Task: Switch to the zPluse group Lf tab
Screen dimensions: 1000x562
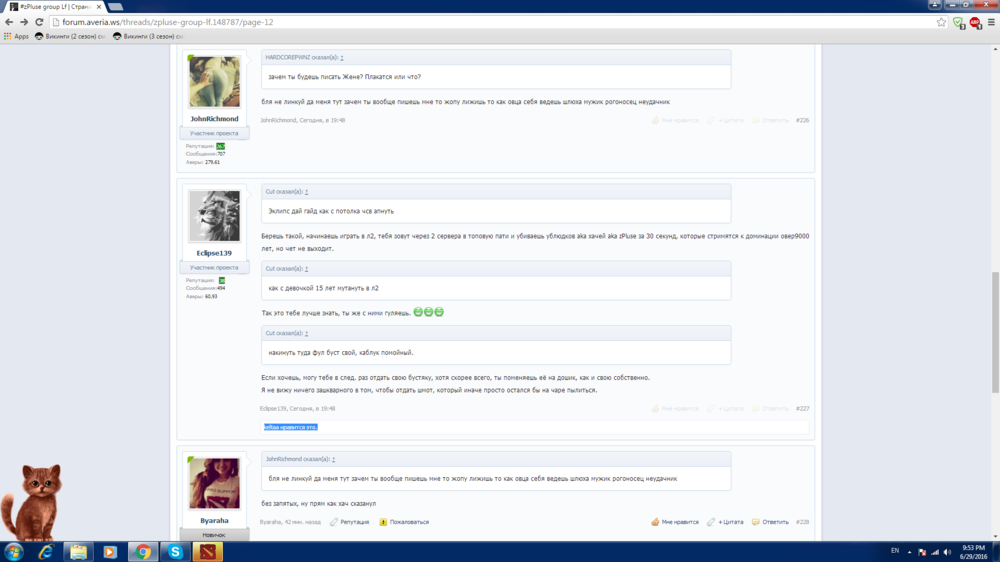Action: click(x=48, y=6)
